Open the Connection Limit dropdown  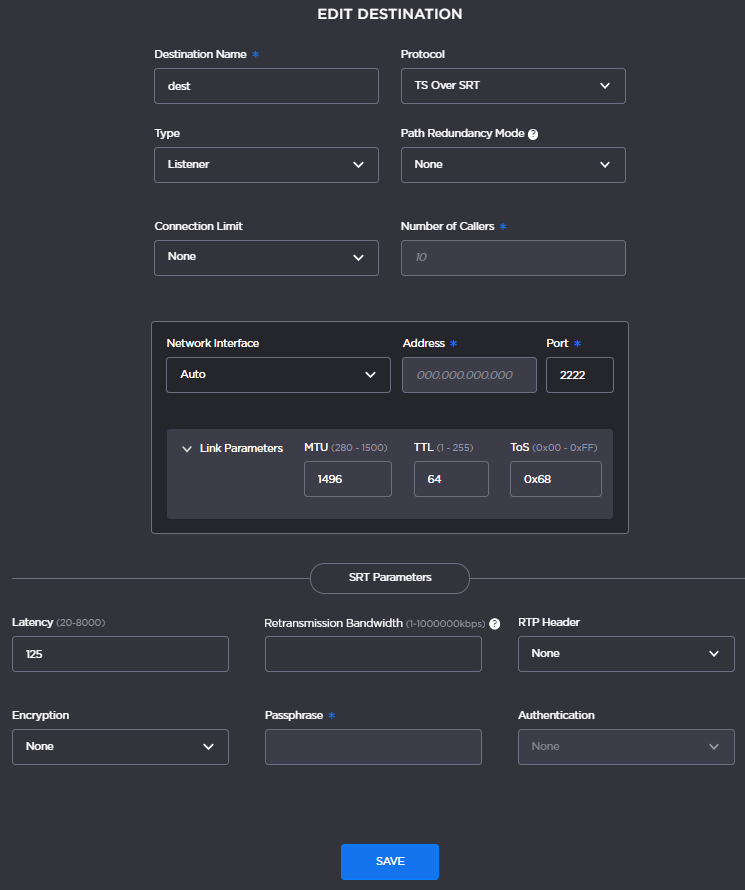click(x=266, y=257)
